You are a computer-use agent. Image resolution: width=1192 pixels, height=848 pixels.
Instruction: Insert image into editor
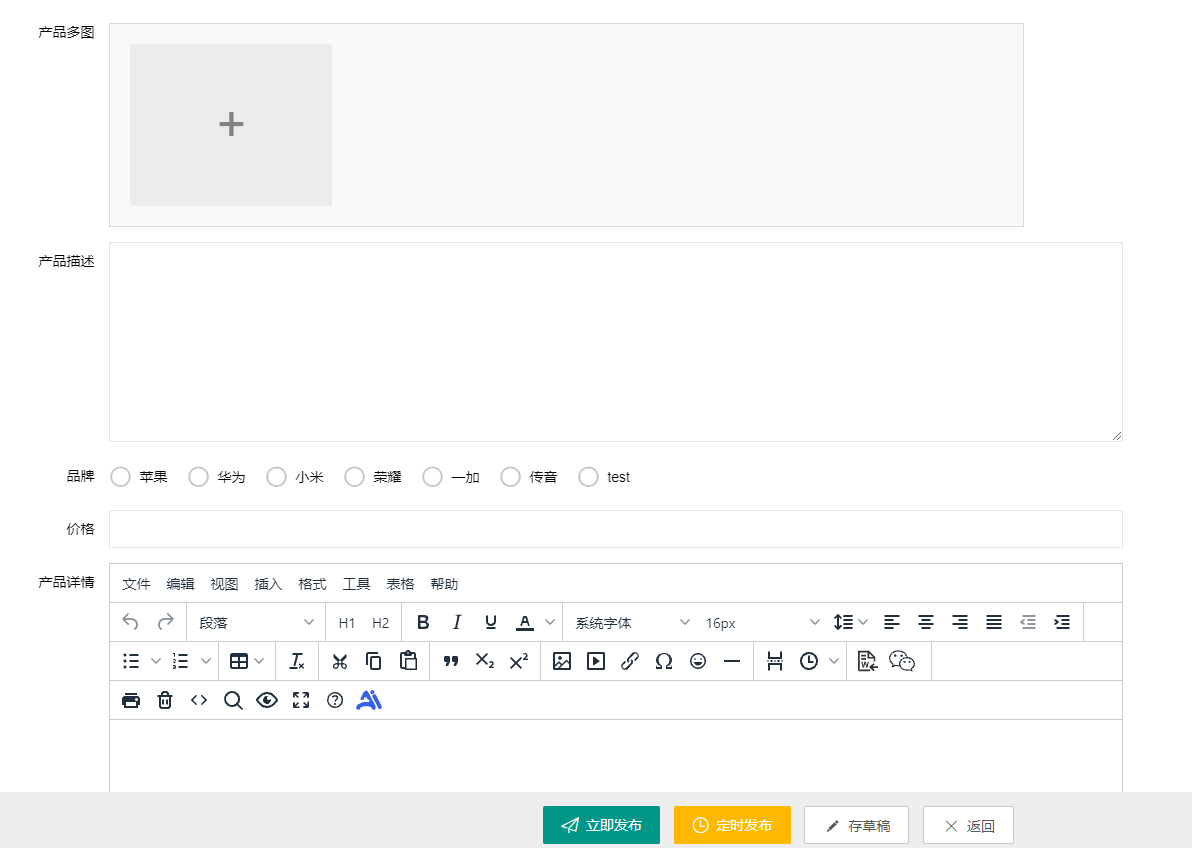pyautogui.click(x=562, y=661)
